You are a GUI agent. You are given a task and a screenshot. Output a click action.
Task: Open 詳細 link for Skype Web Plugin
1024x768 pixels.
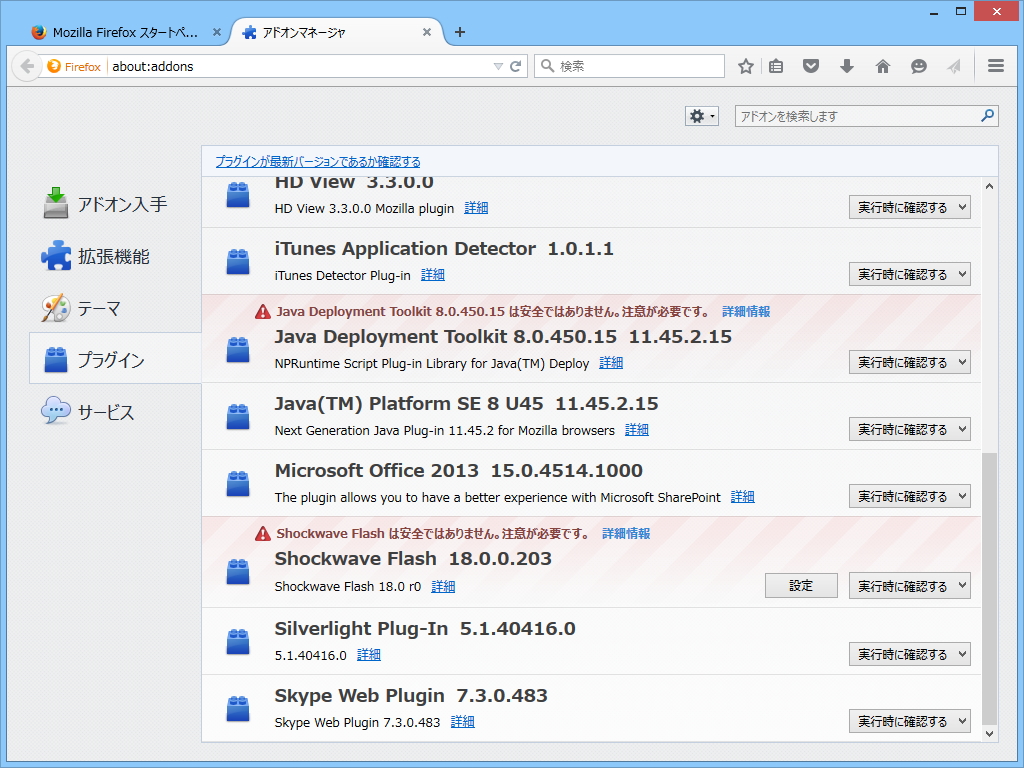pos(462,722)
